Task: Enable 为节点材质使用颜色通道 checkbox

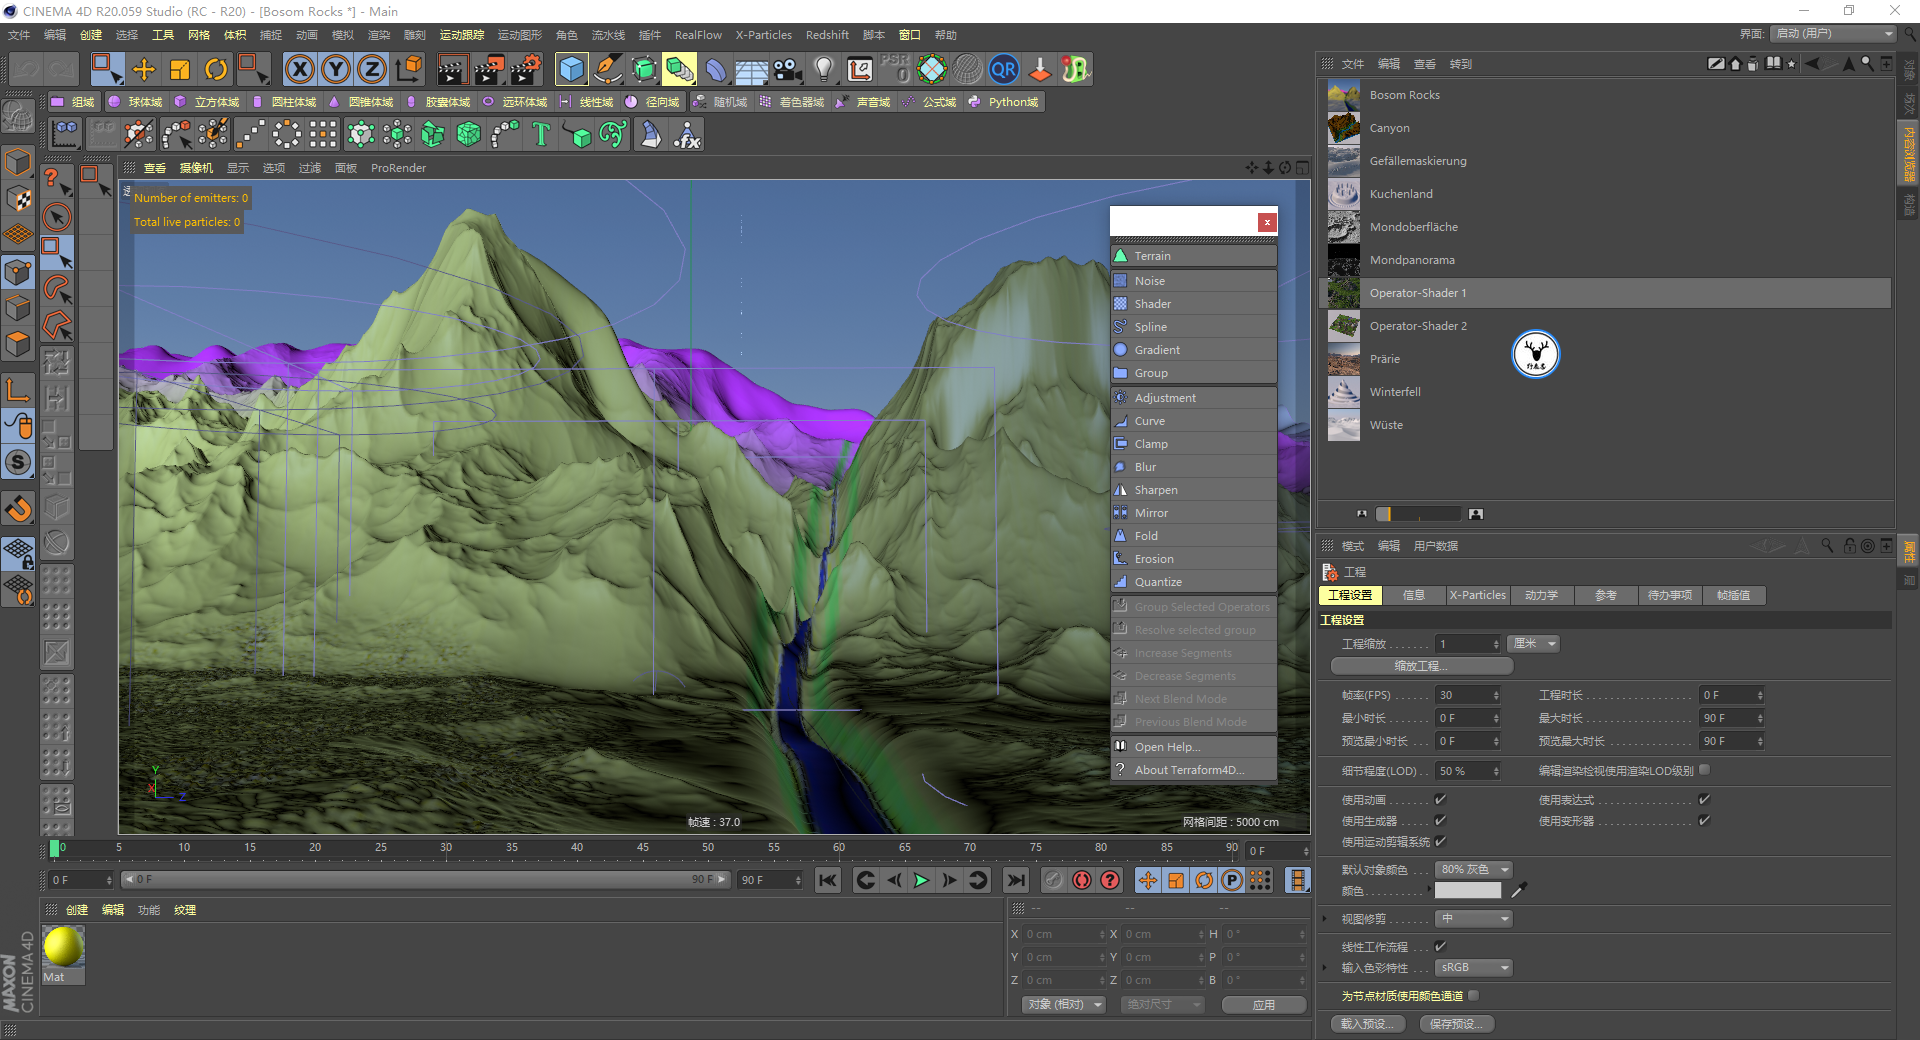Action: [x=1474, y=995]
